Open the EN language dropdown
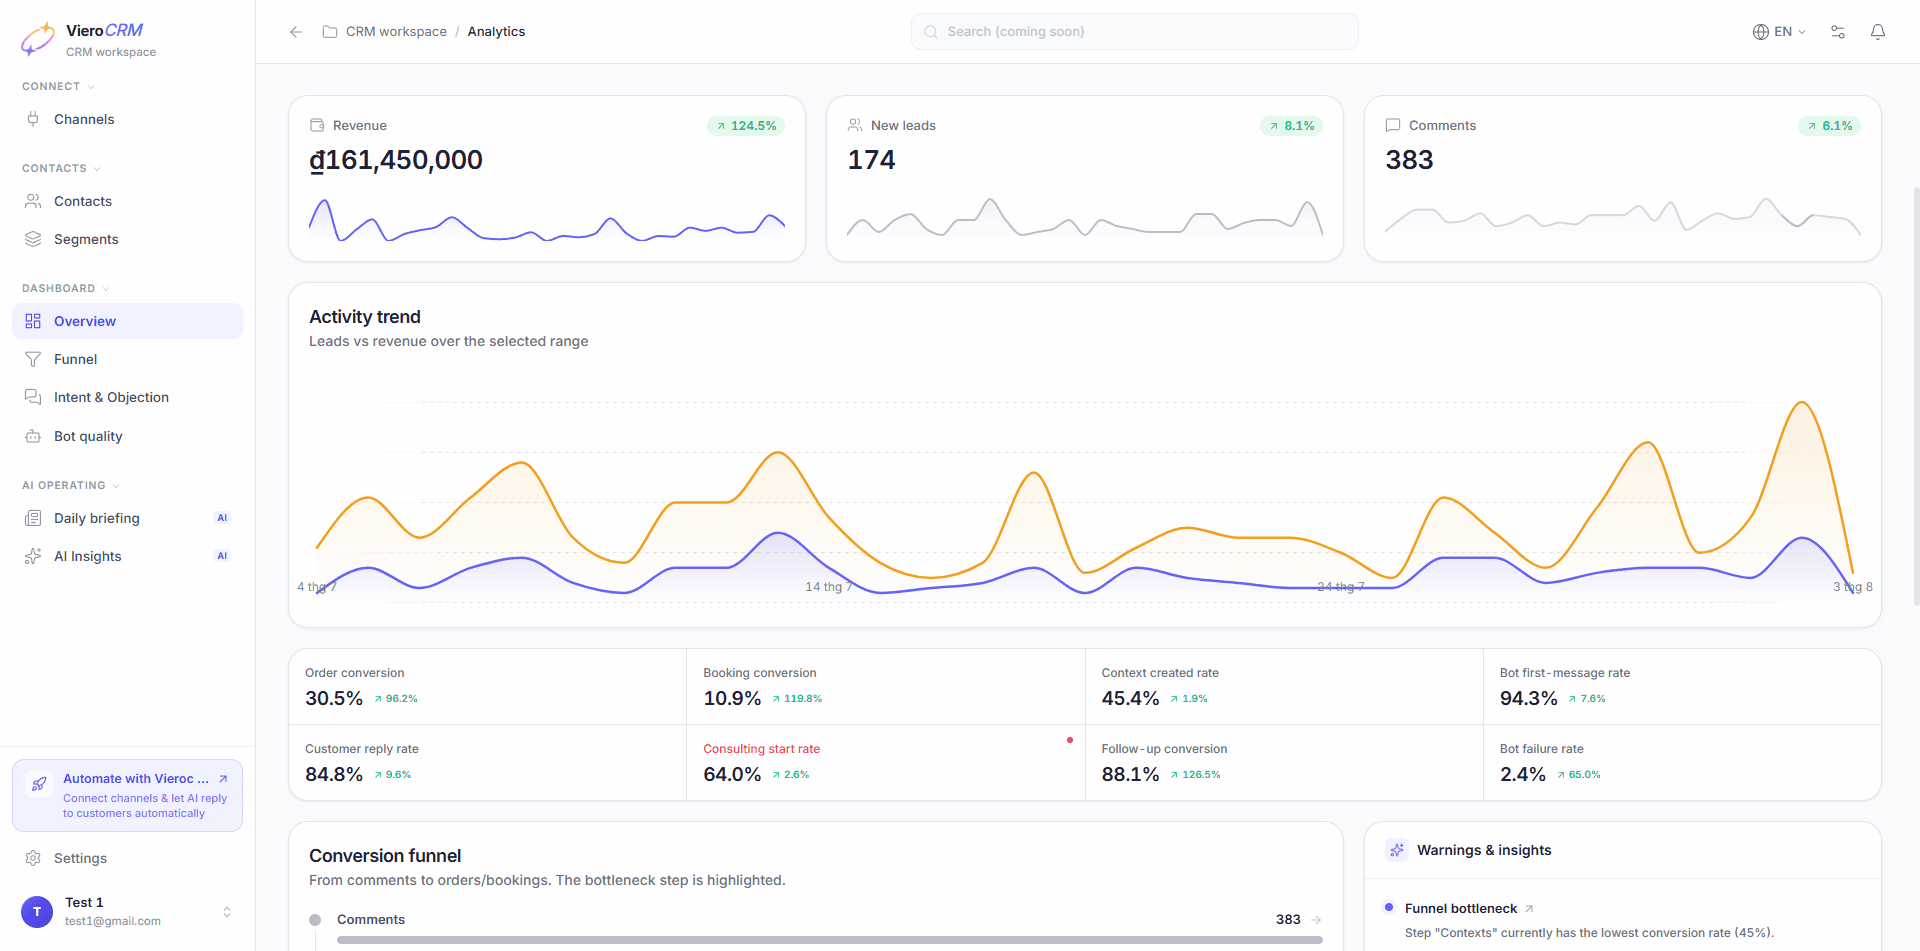The height and width of the screenshot is (951, 1920). click(x=1780, y=32)
